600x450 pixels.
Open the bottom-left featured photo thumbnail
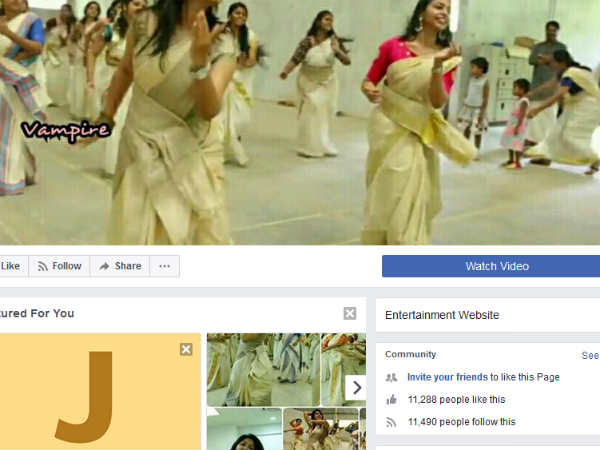tap(243, 429)
